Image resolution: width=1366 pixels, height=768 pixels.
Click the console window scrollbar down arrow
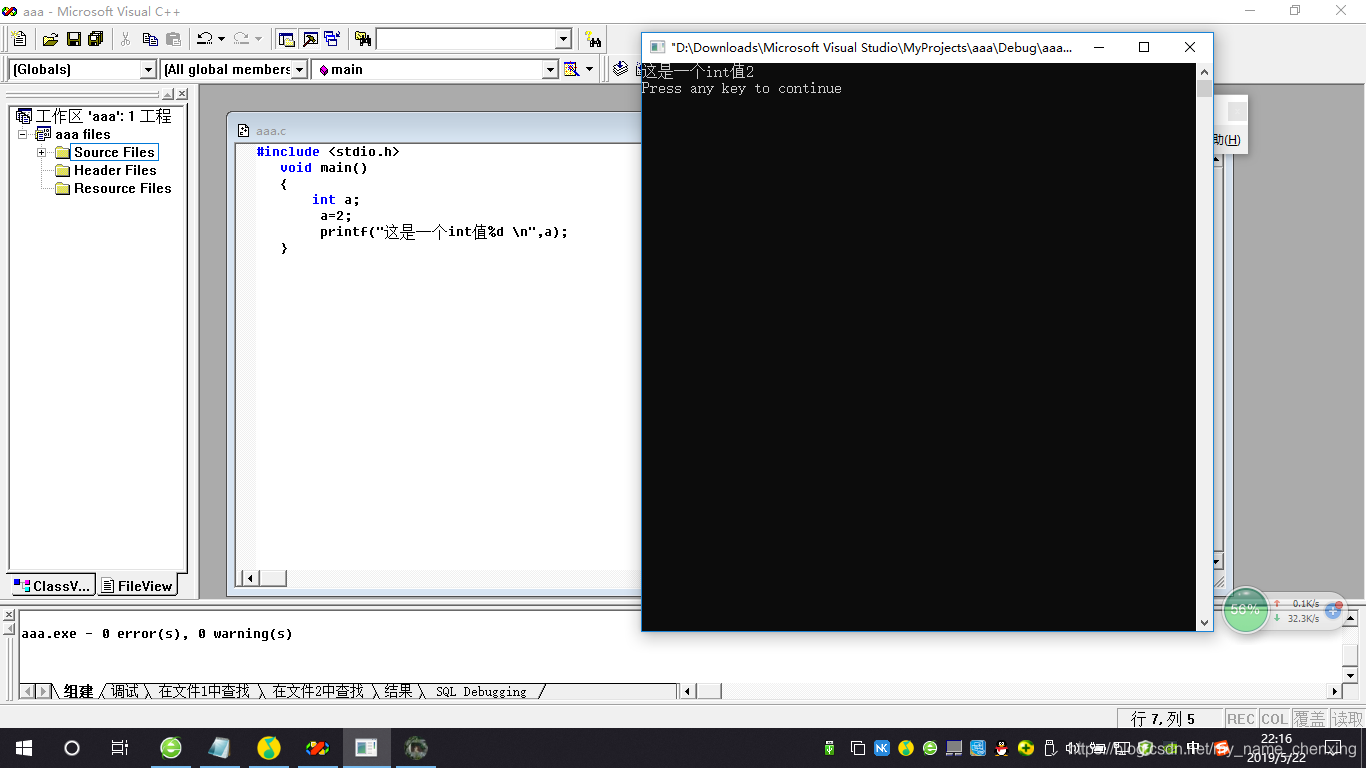1204,623
